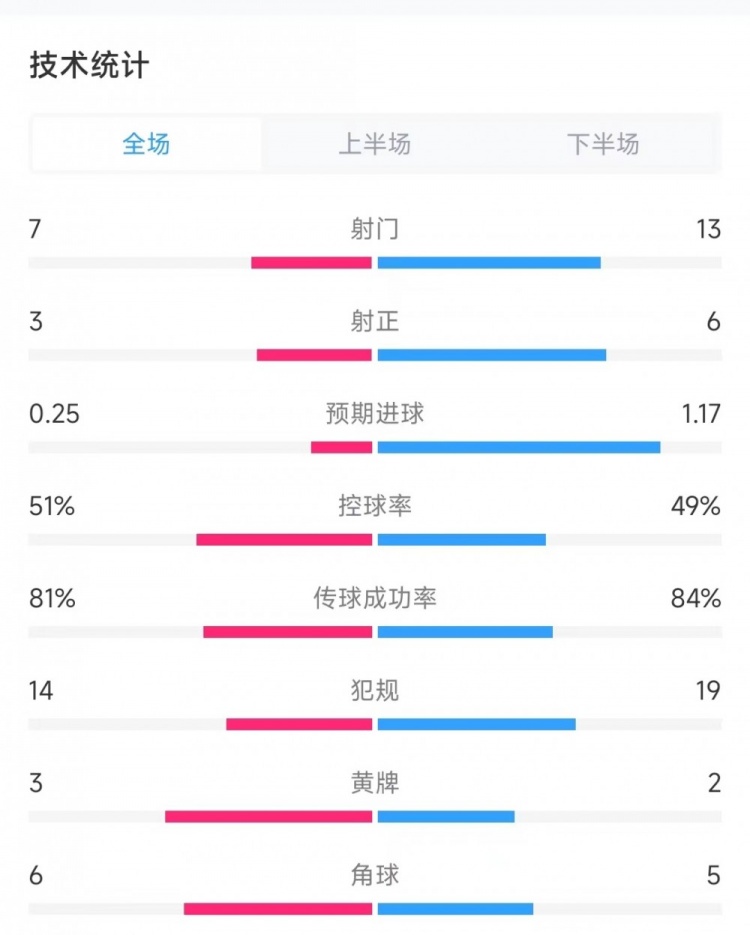This screenshot has width=750, height=935.
Task: Select the 预期进球 label
Action: 374,413
